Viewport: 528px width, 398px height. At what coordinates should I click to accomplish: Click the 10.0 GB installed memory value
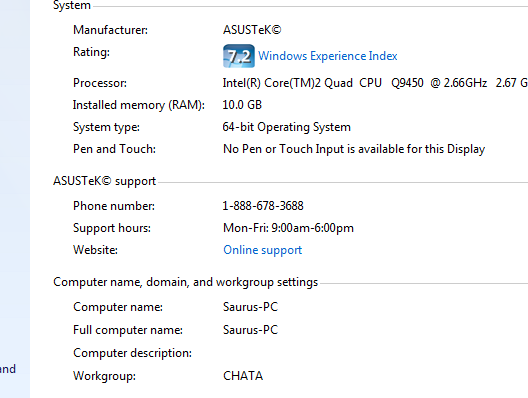[x=242, y=105]
